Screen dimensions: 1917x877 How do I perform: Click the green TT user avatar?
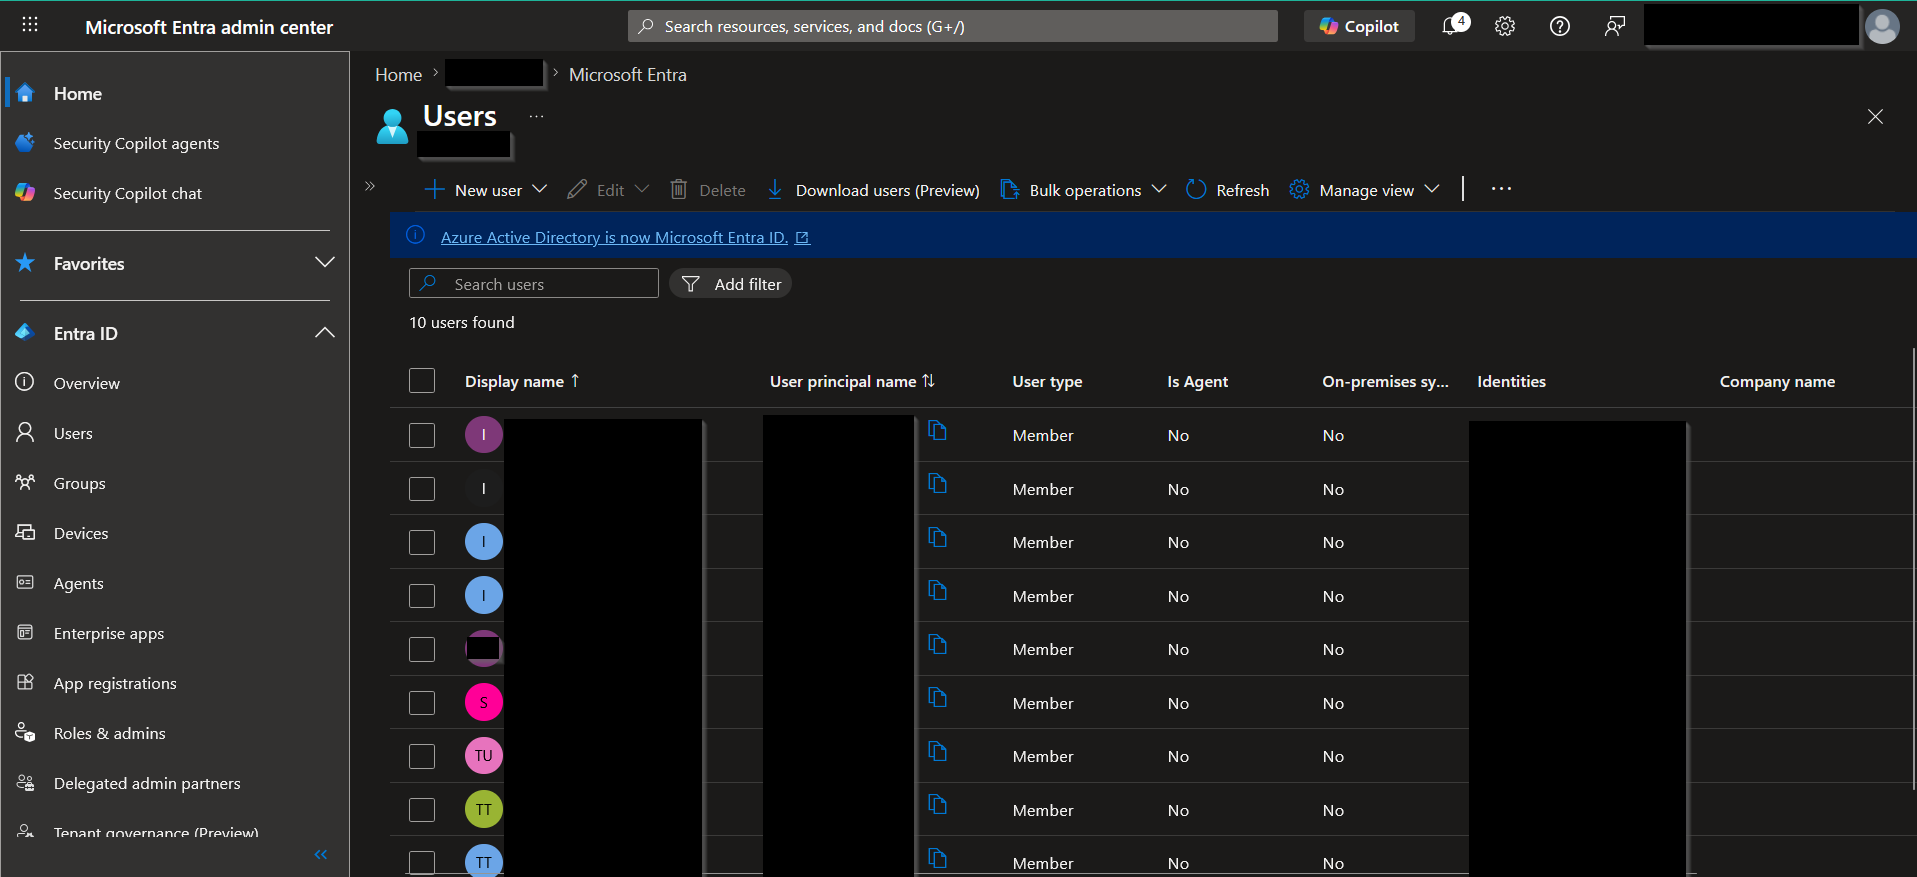(x=484, y=809)
